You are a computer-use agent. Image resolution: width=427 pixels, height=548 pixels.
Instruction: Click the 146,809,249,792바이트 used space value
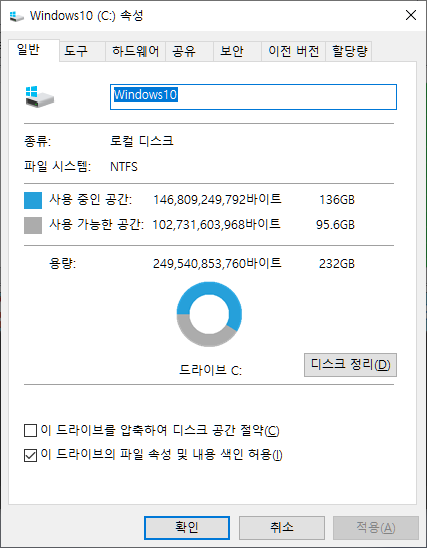[217, 200]
